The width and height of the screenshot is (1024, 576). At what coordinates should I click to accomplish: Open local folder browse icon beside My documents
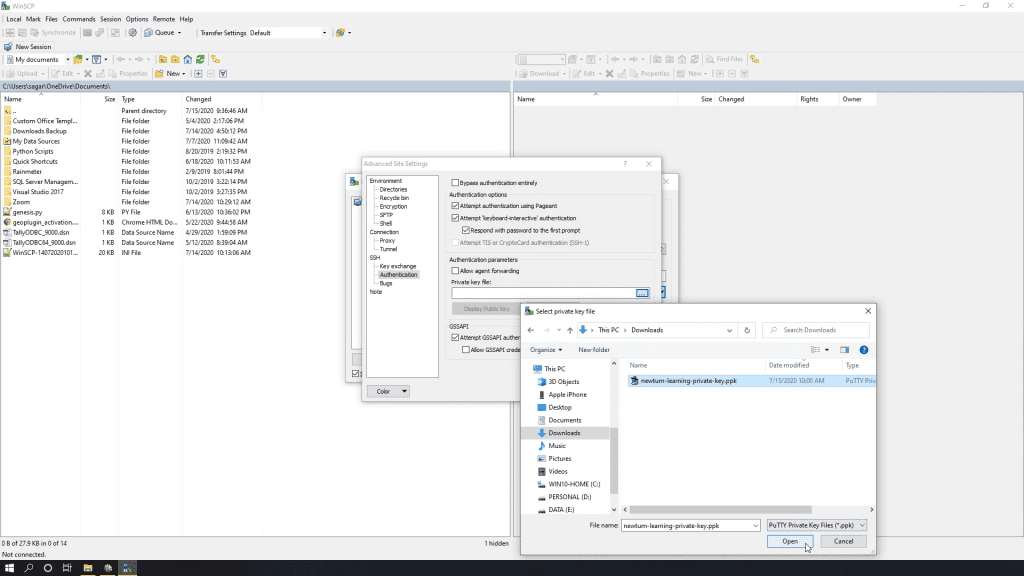[x=78, y=59]
